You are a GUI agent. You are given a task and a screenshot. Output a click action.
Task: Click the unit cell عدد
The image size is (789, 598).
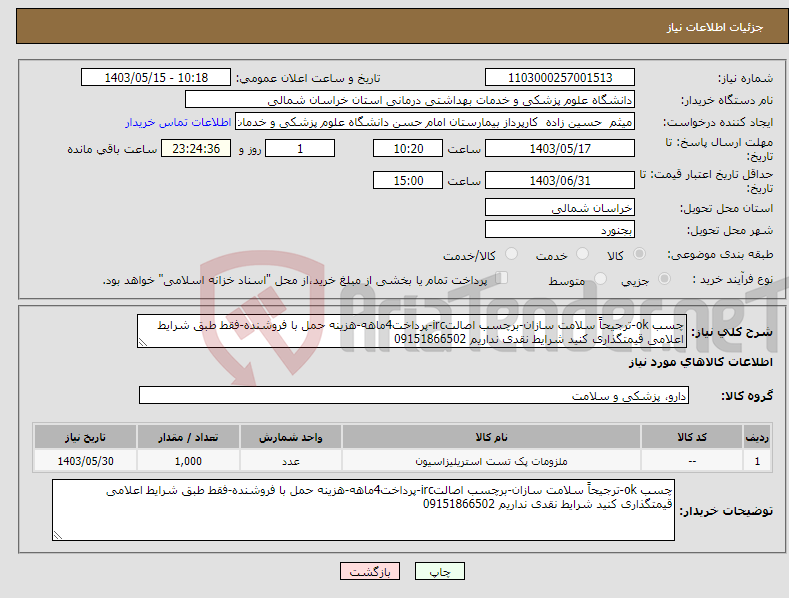(291, 461)
